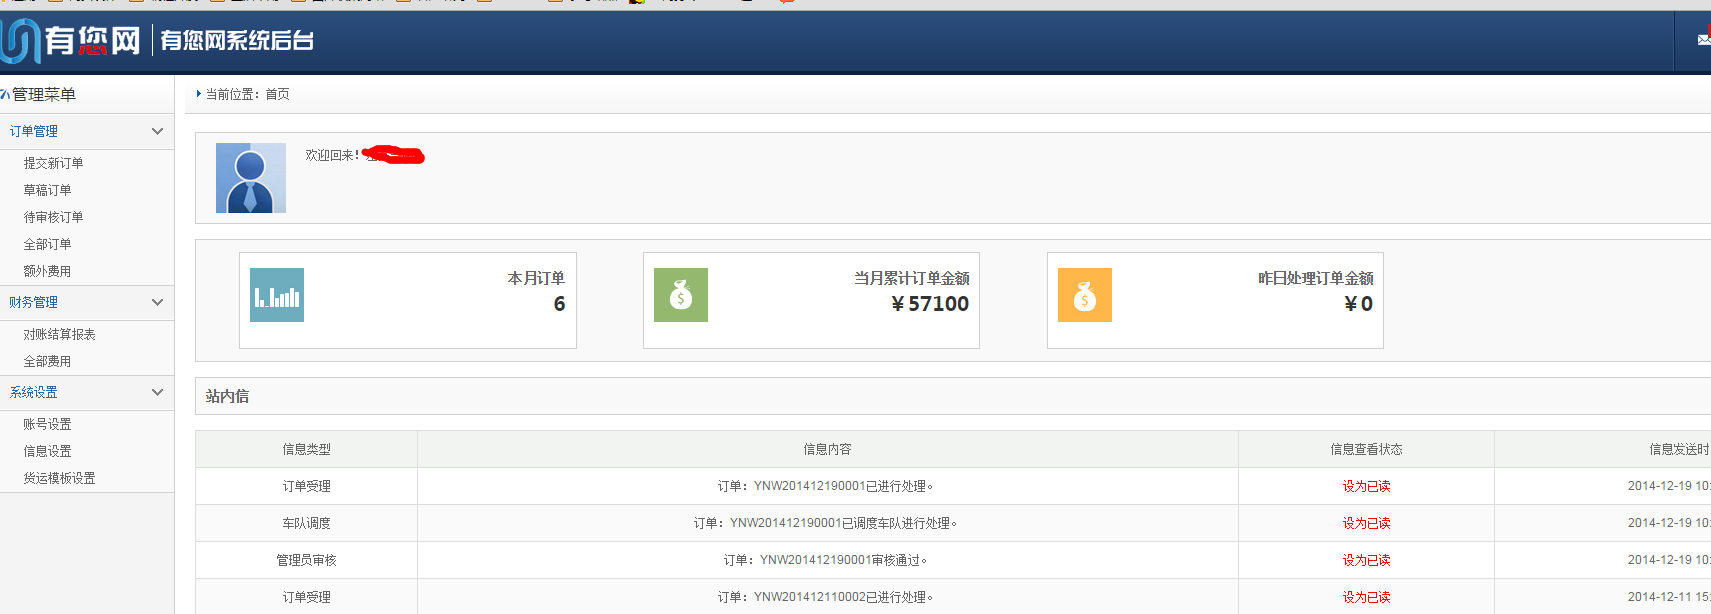The height and width of the screenshot is (614, 1711).
Task: Open 待审核订单 in the sidebar
Action: 53,217
